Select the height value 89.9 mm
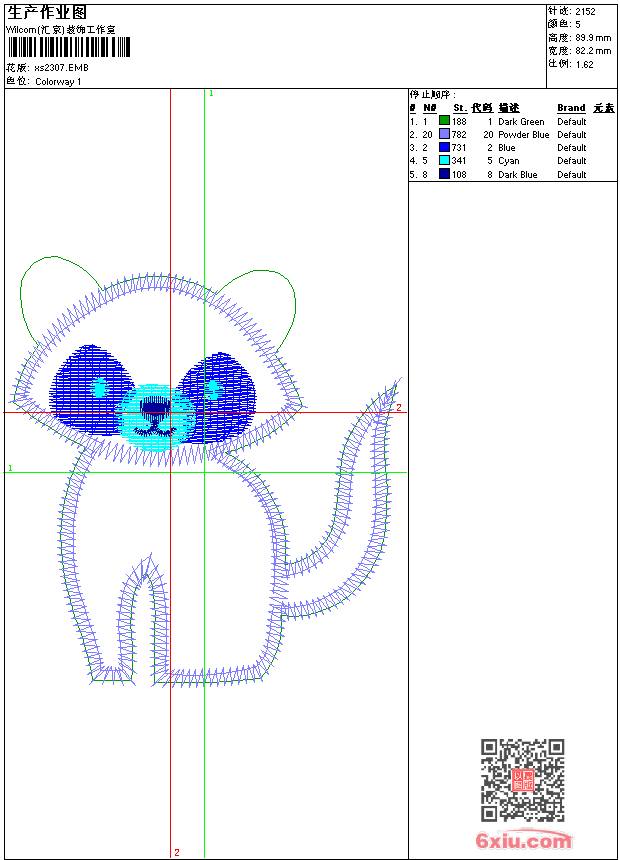 click(593, 38)
